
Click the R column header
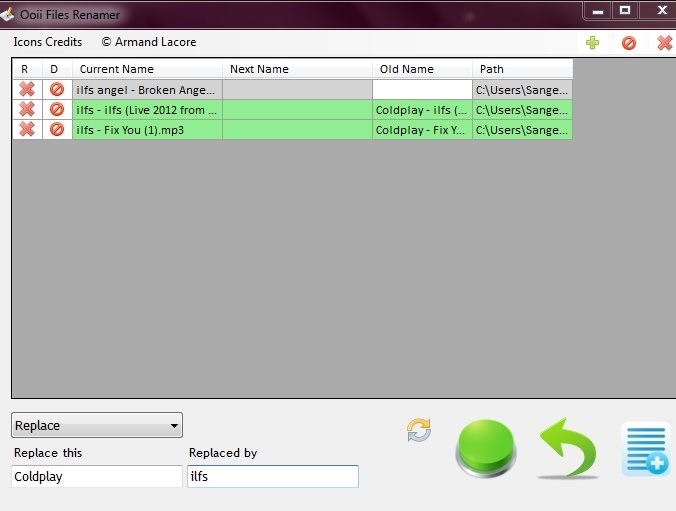pyautogui.click(x=27, y=69)
